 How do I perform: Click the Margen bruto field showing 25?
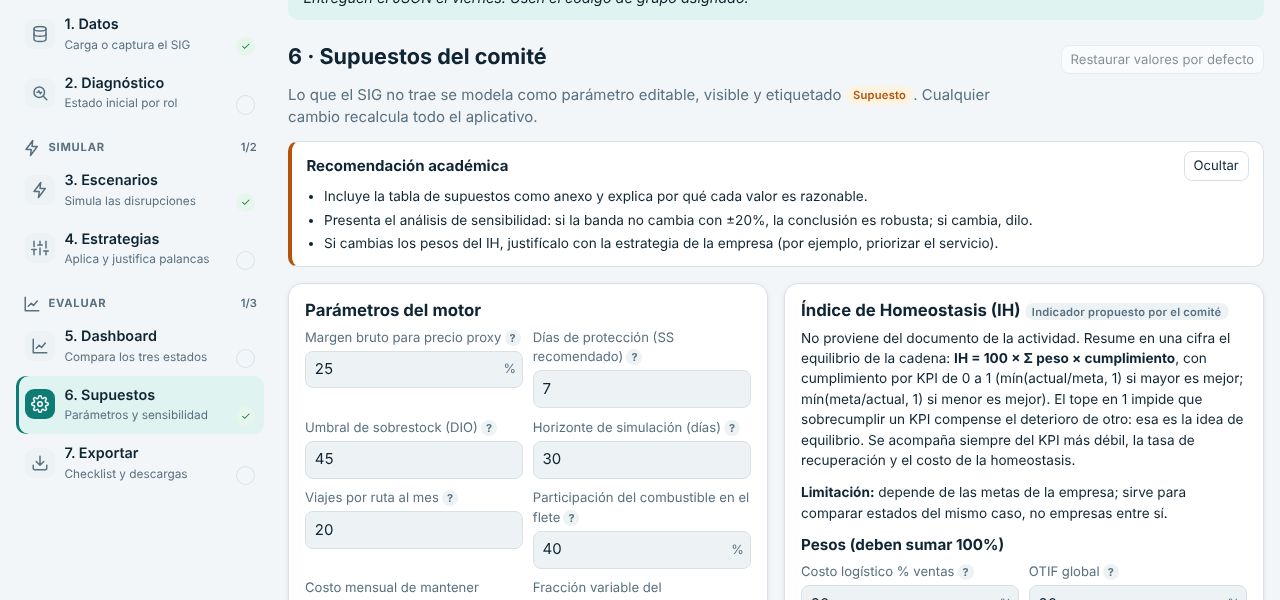click(x=414, y=369)
